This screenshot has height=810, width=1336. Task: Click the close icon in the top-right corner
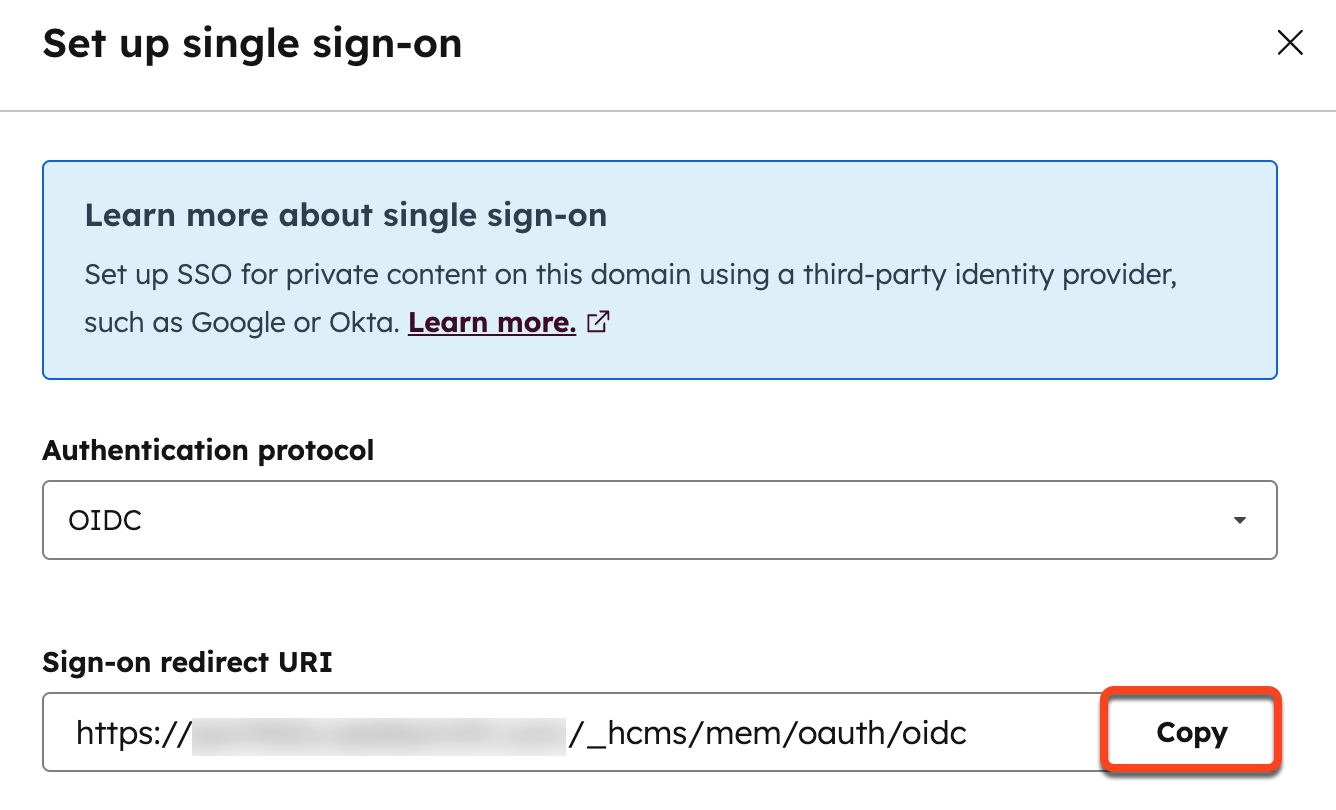pyautogui.click(x=1290, y=42)
